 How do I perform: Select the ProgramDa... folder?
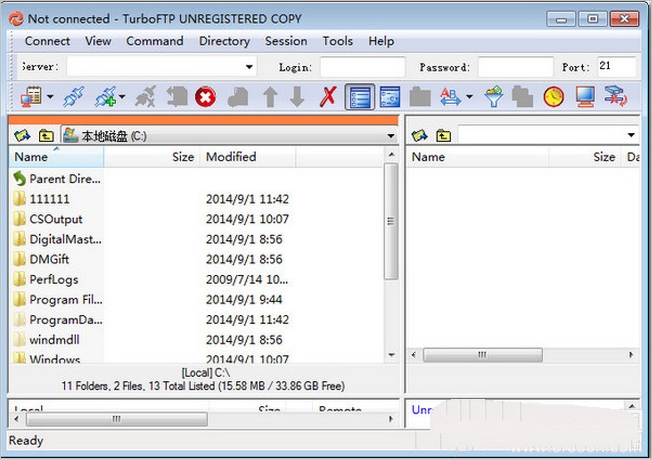point(58,320)
